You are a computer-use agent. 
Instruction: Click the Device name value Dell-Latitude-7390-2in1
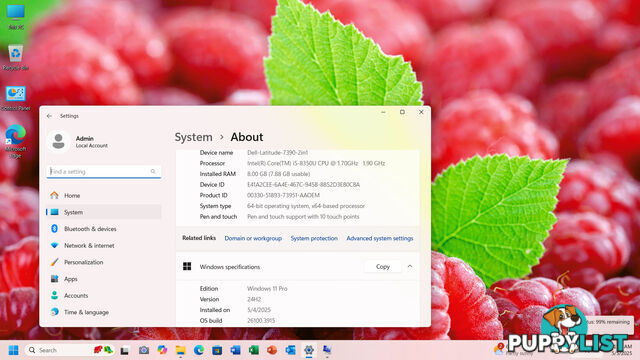coord(278,153)
